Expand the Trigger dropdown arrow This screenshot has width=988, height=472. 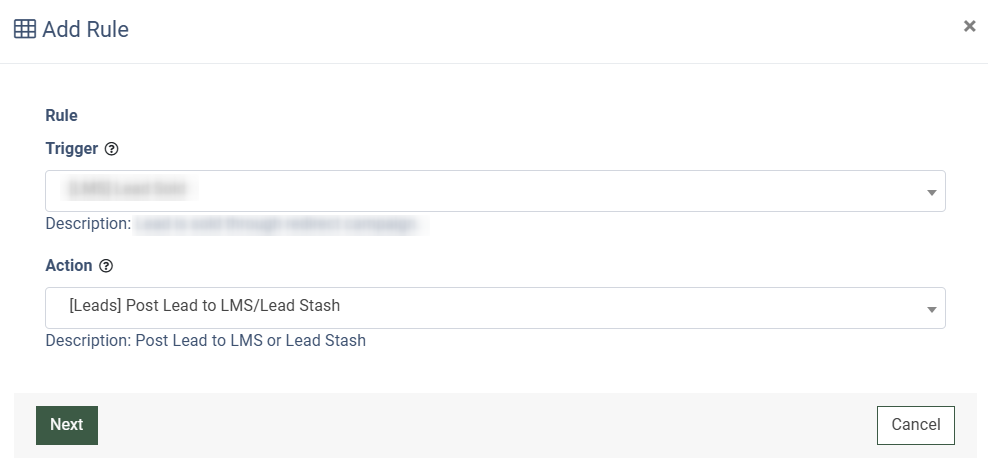point(931,192)
